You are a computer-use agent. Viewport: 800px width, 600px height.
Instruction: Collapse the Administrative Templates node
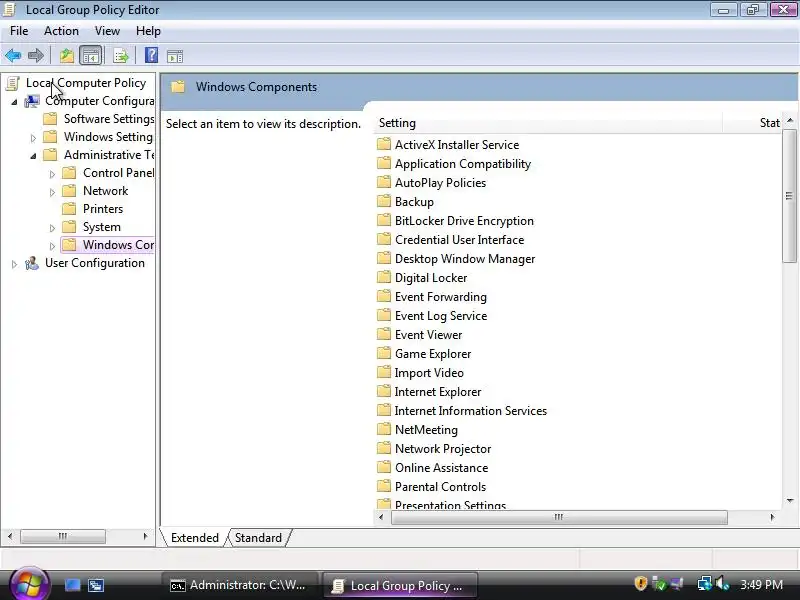pos(33,156)
